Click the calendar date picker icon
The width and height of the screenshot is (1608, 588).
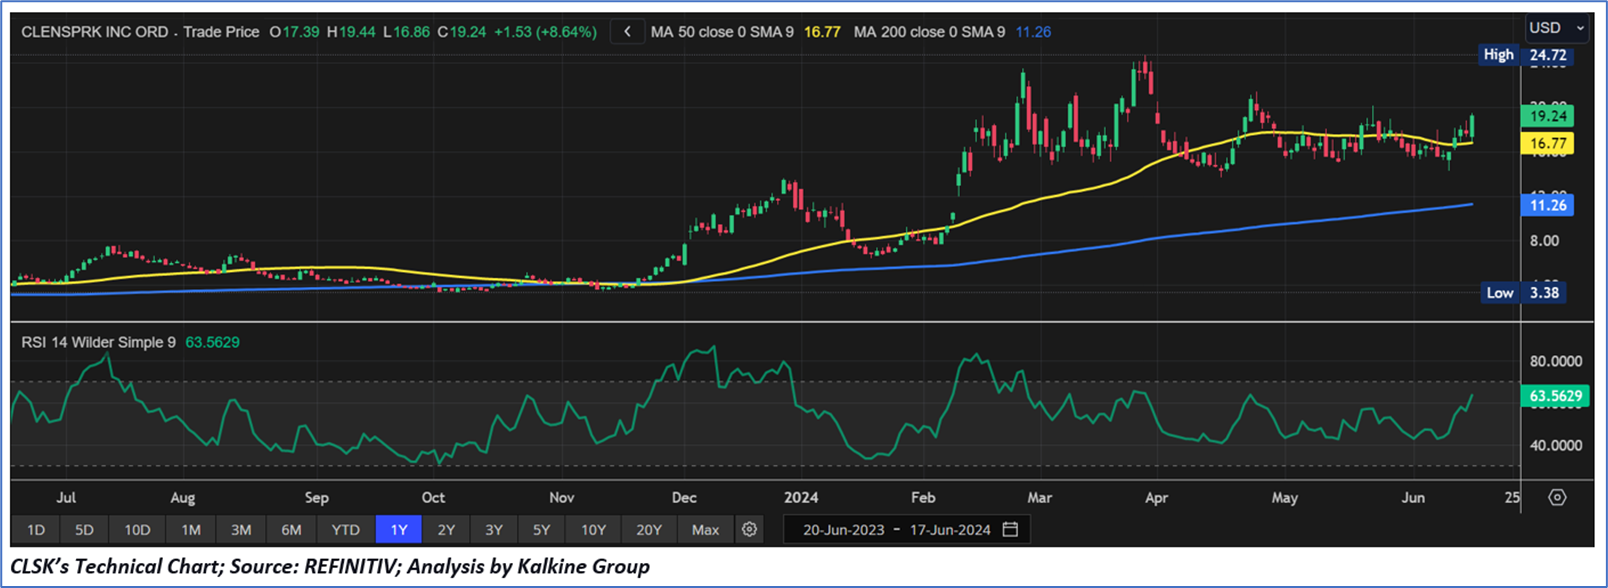click(x=1011, y=530)
